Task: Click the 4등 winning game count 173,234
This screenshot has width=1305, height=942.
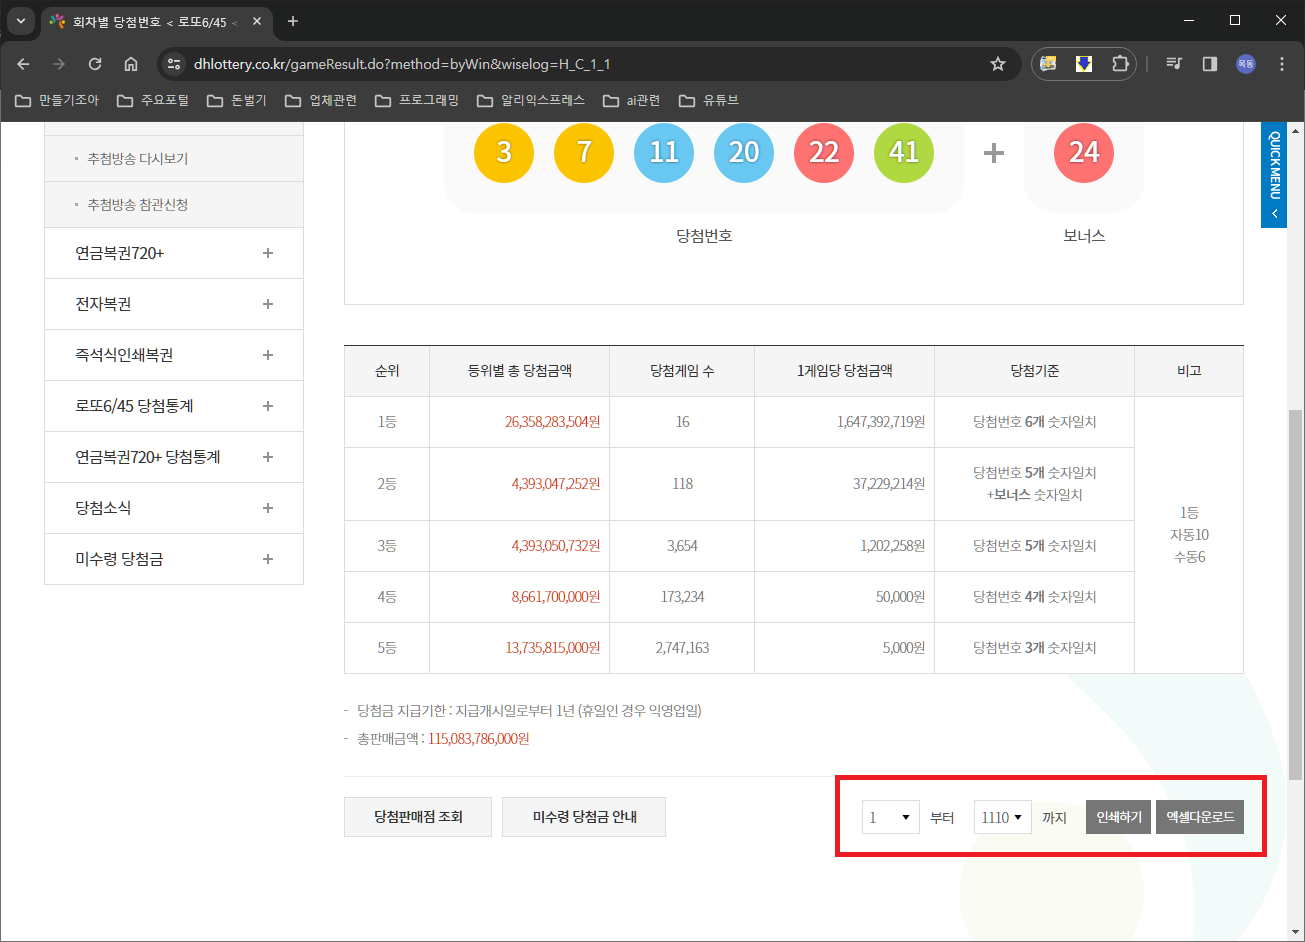Action: pos(682,597)
